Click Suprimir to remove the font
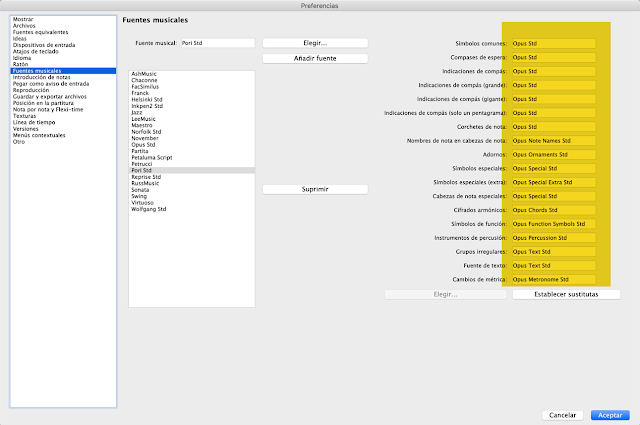Screen dimensions: 640x425 315,189
